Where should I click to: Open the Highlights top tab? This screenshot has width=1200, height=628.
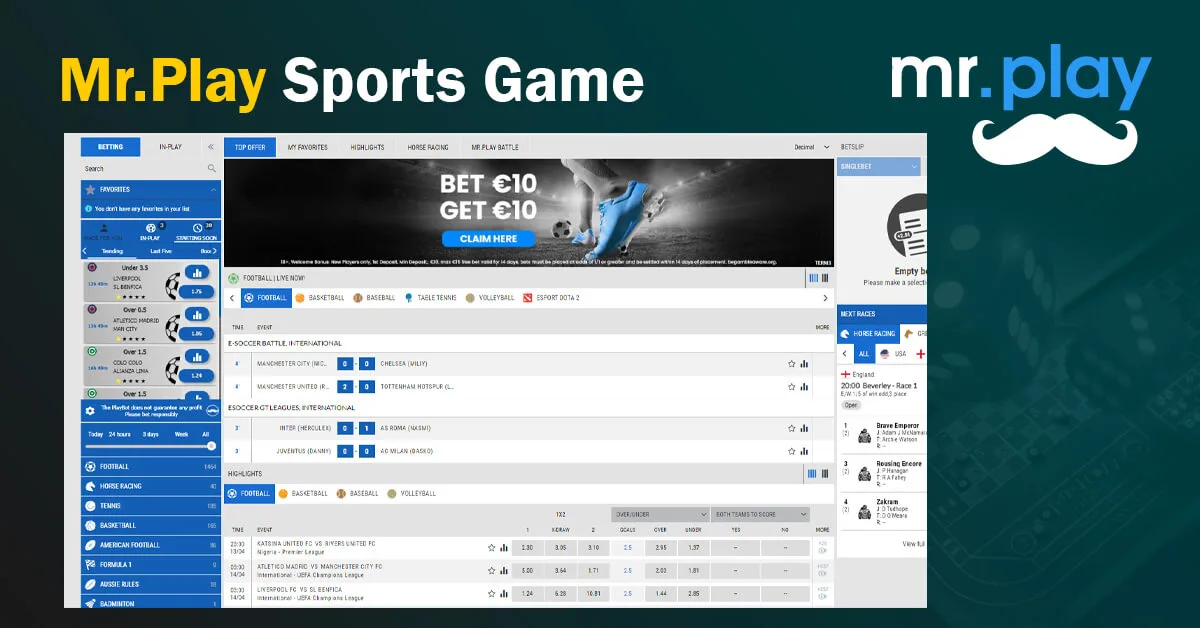tap(367, 147)
